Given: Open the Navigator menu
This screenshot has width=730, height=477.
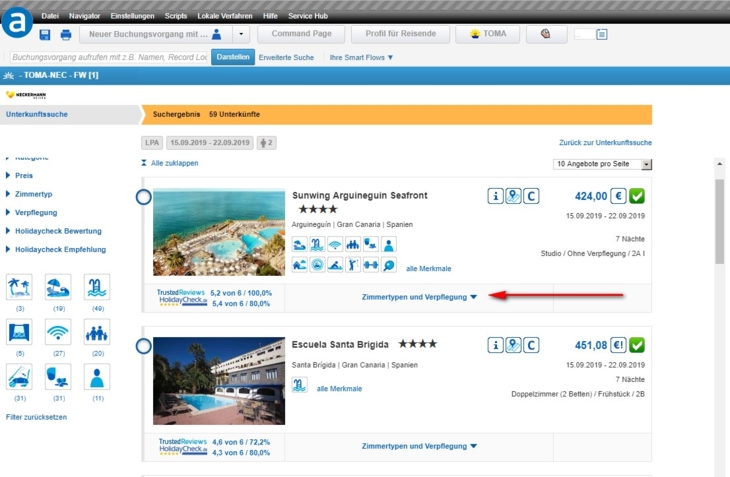Looking at the screenshot, I should (x=84, y=16).
